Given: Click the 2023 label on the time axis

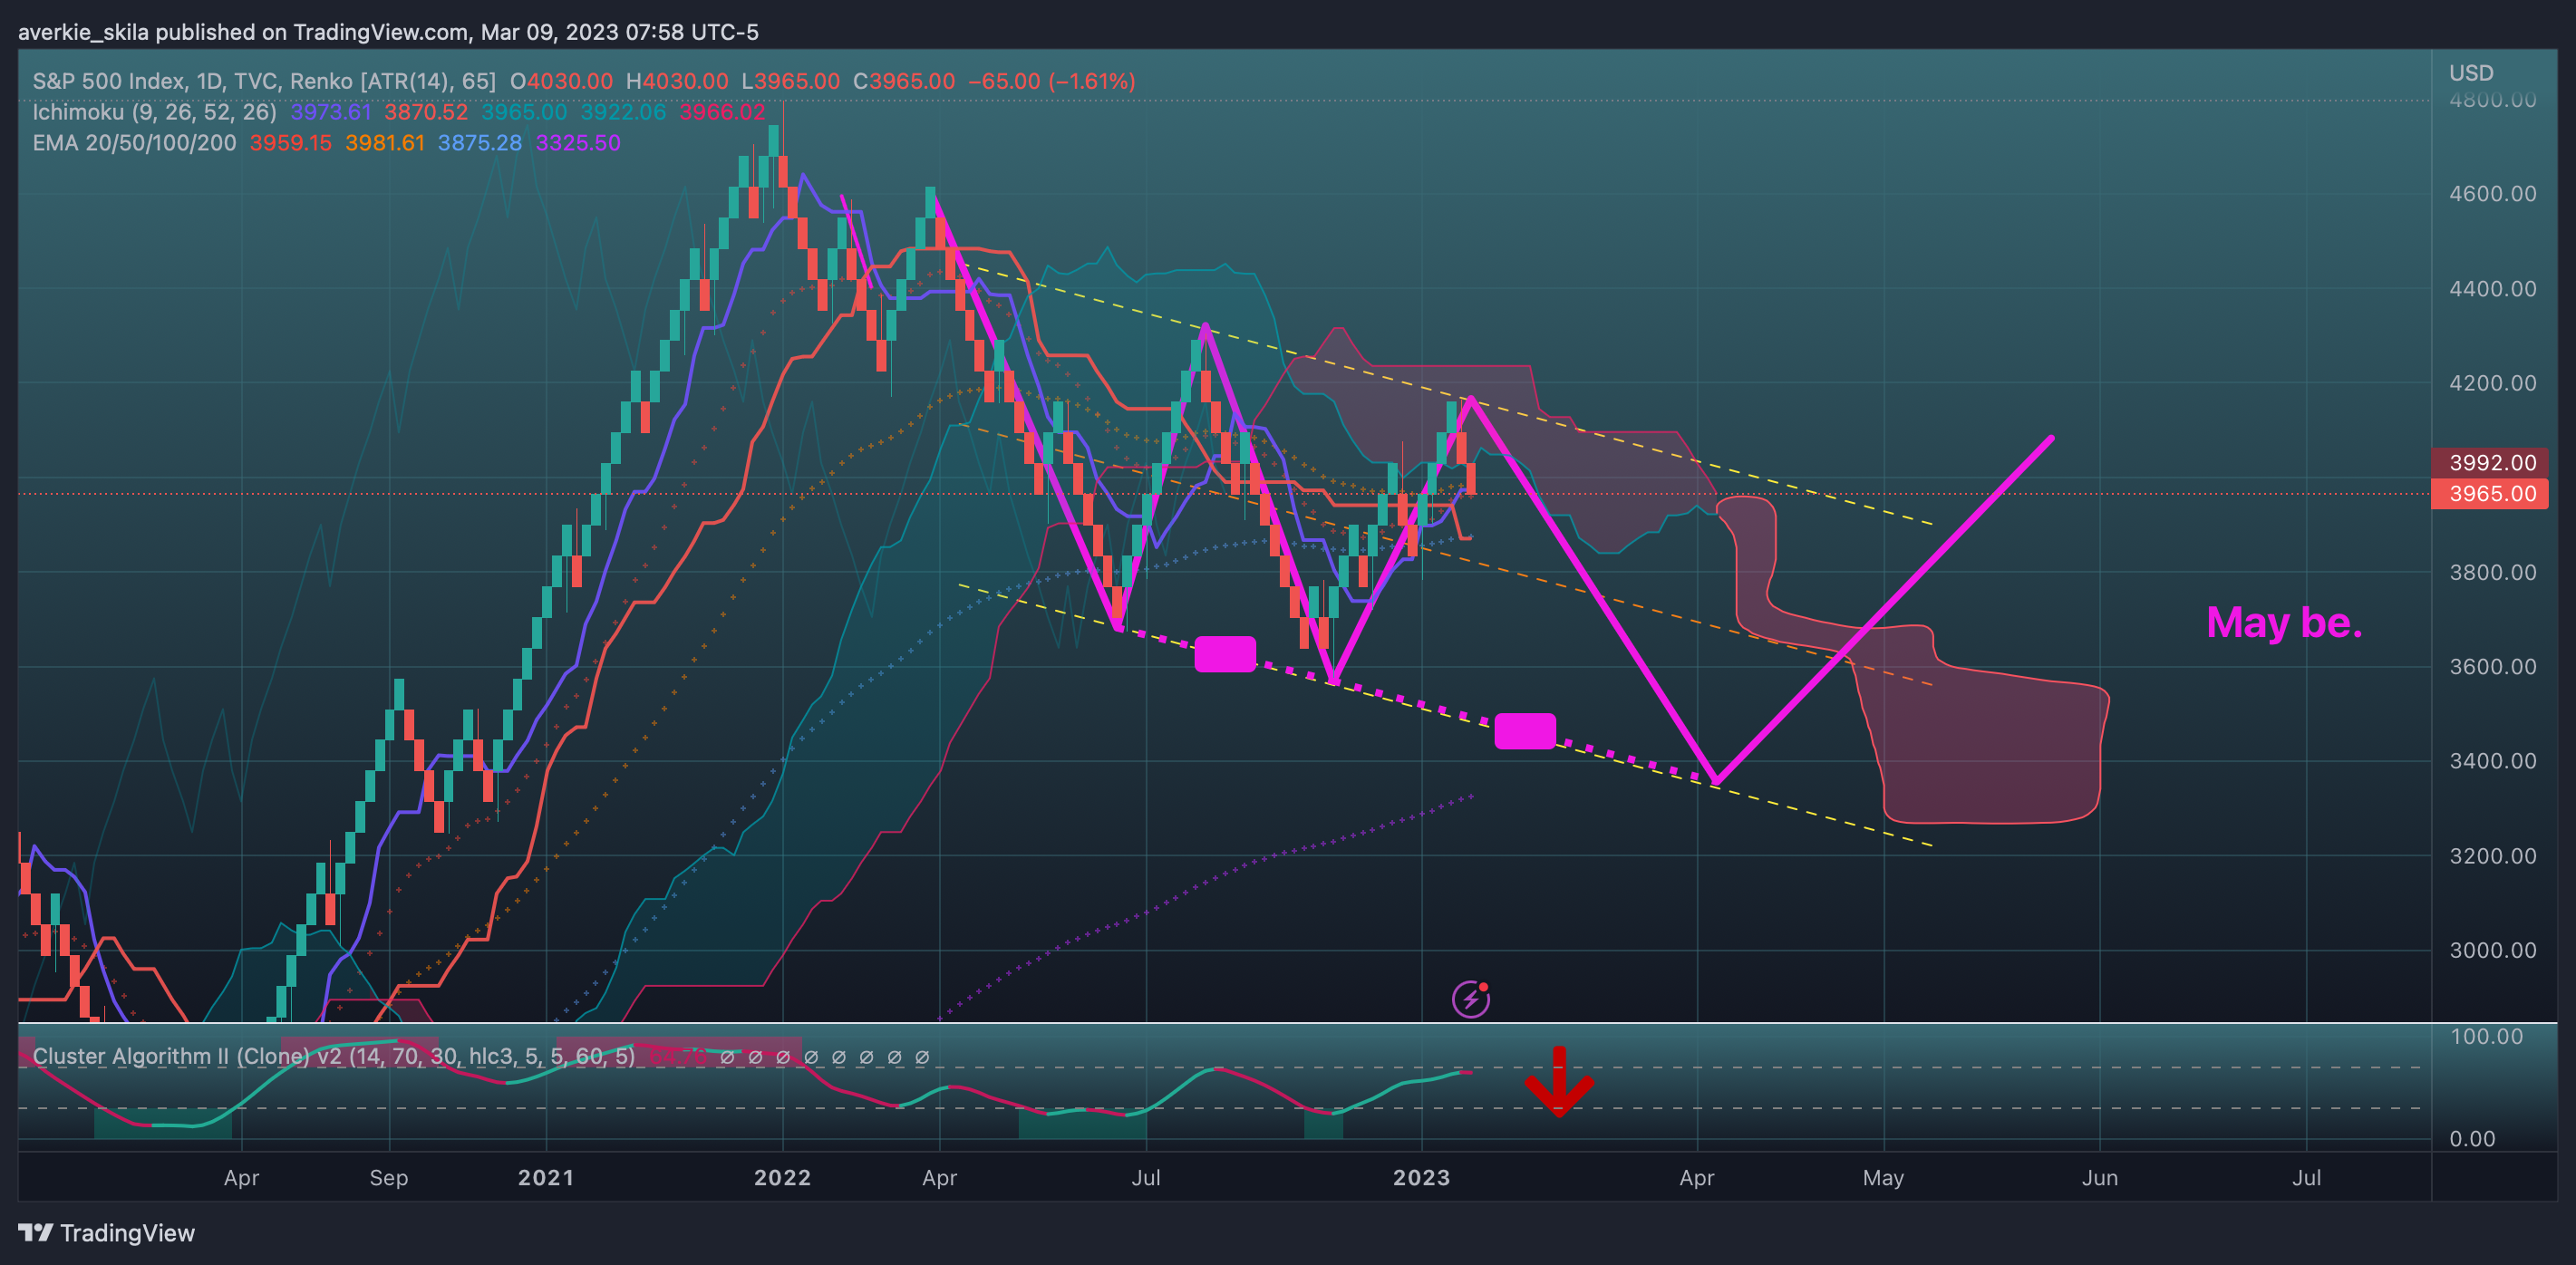Looking at the screenshot, I should point(1421,1178).
